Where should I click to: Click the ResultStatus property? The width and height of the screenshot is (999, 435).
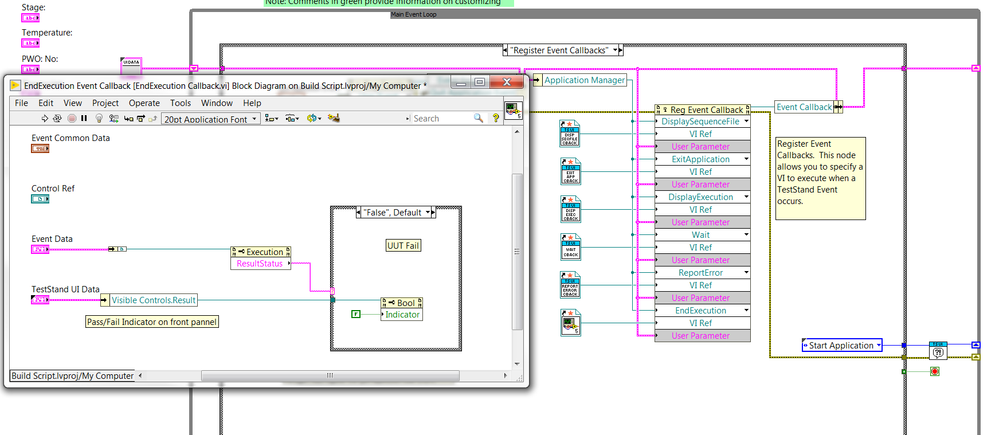click(x=260, y=264)
